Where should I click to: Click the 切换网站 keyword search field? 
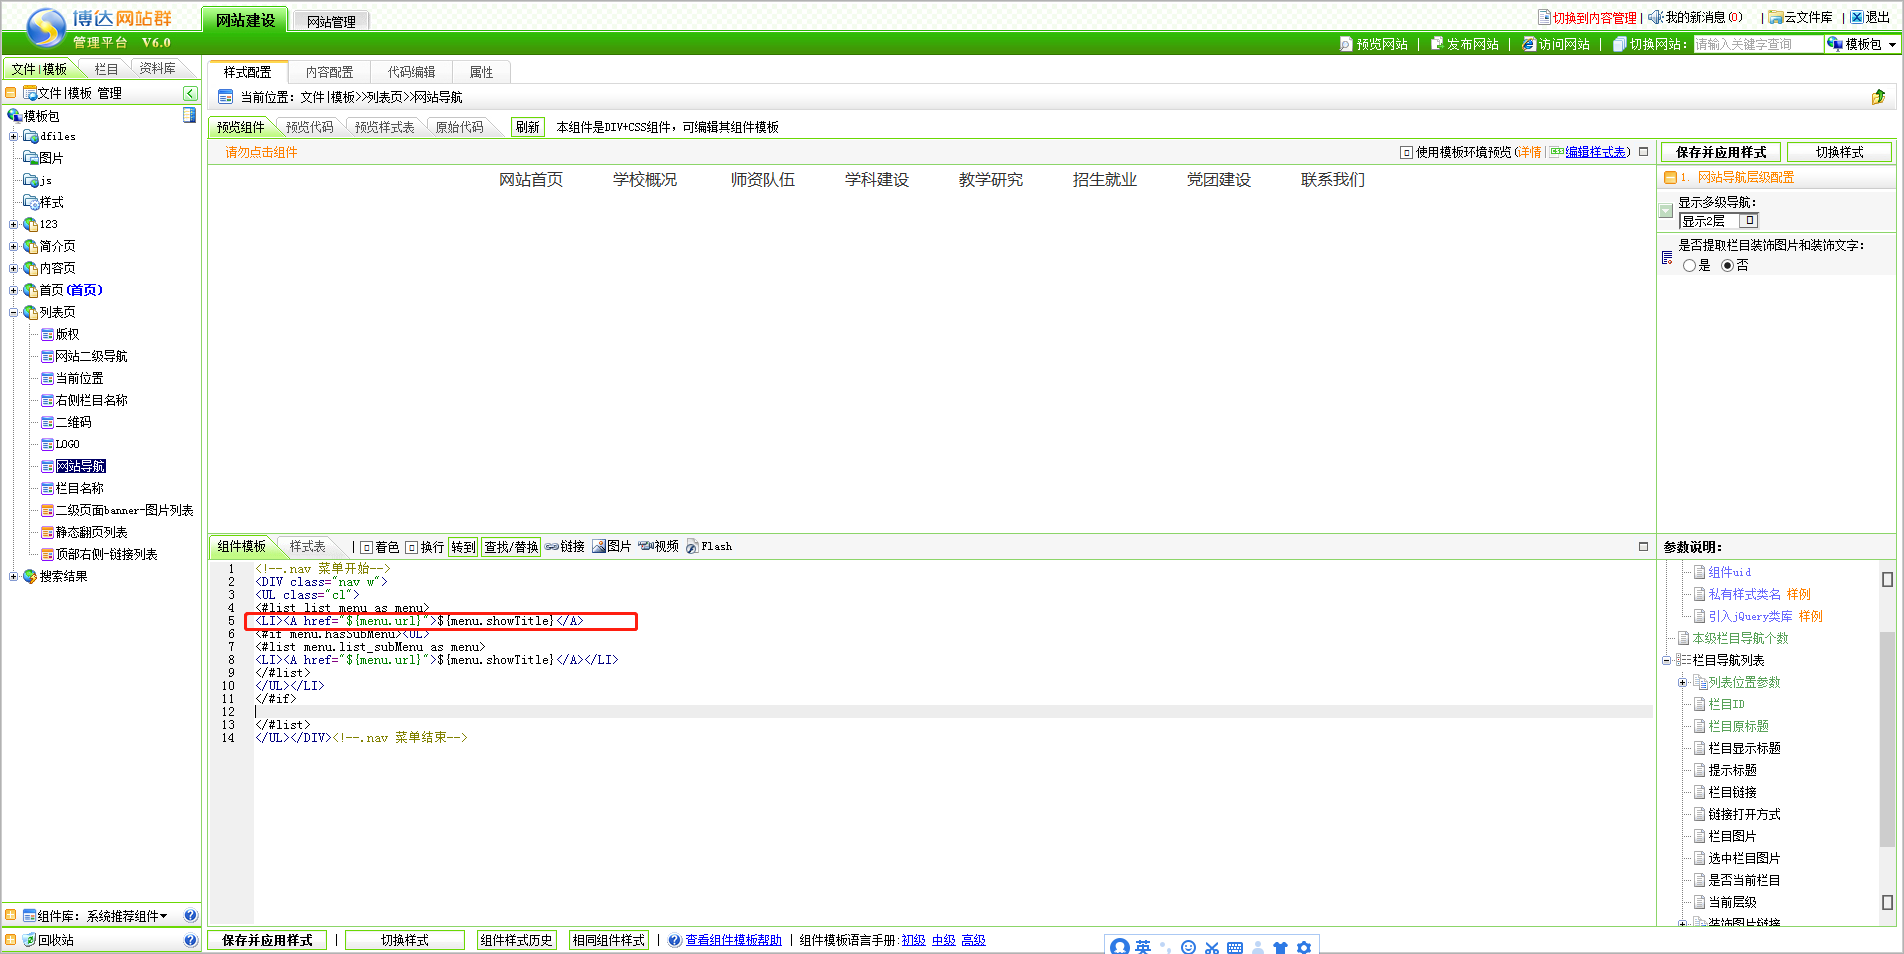click(1756, 44)
